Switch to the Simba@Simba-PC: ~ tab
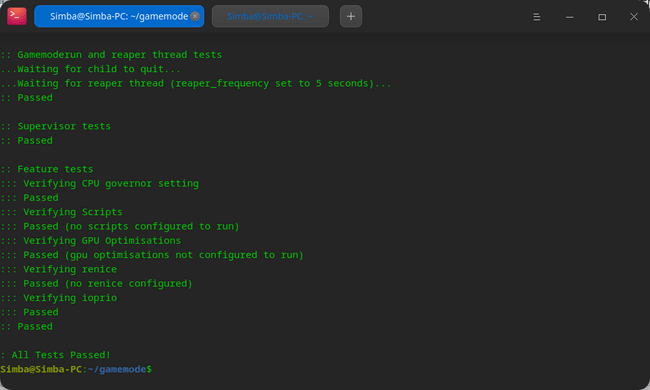This screenshot has height=390, width=650. pyautogui.click(x=270, y=16)
